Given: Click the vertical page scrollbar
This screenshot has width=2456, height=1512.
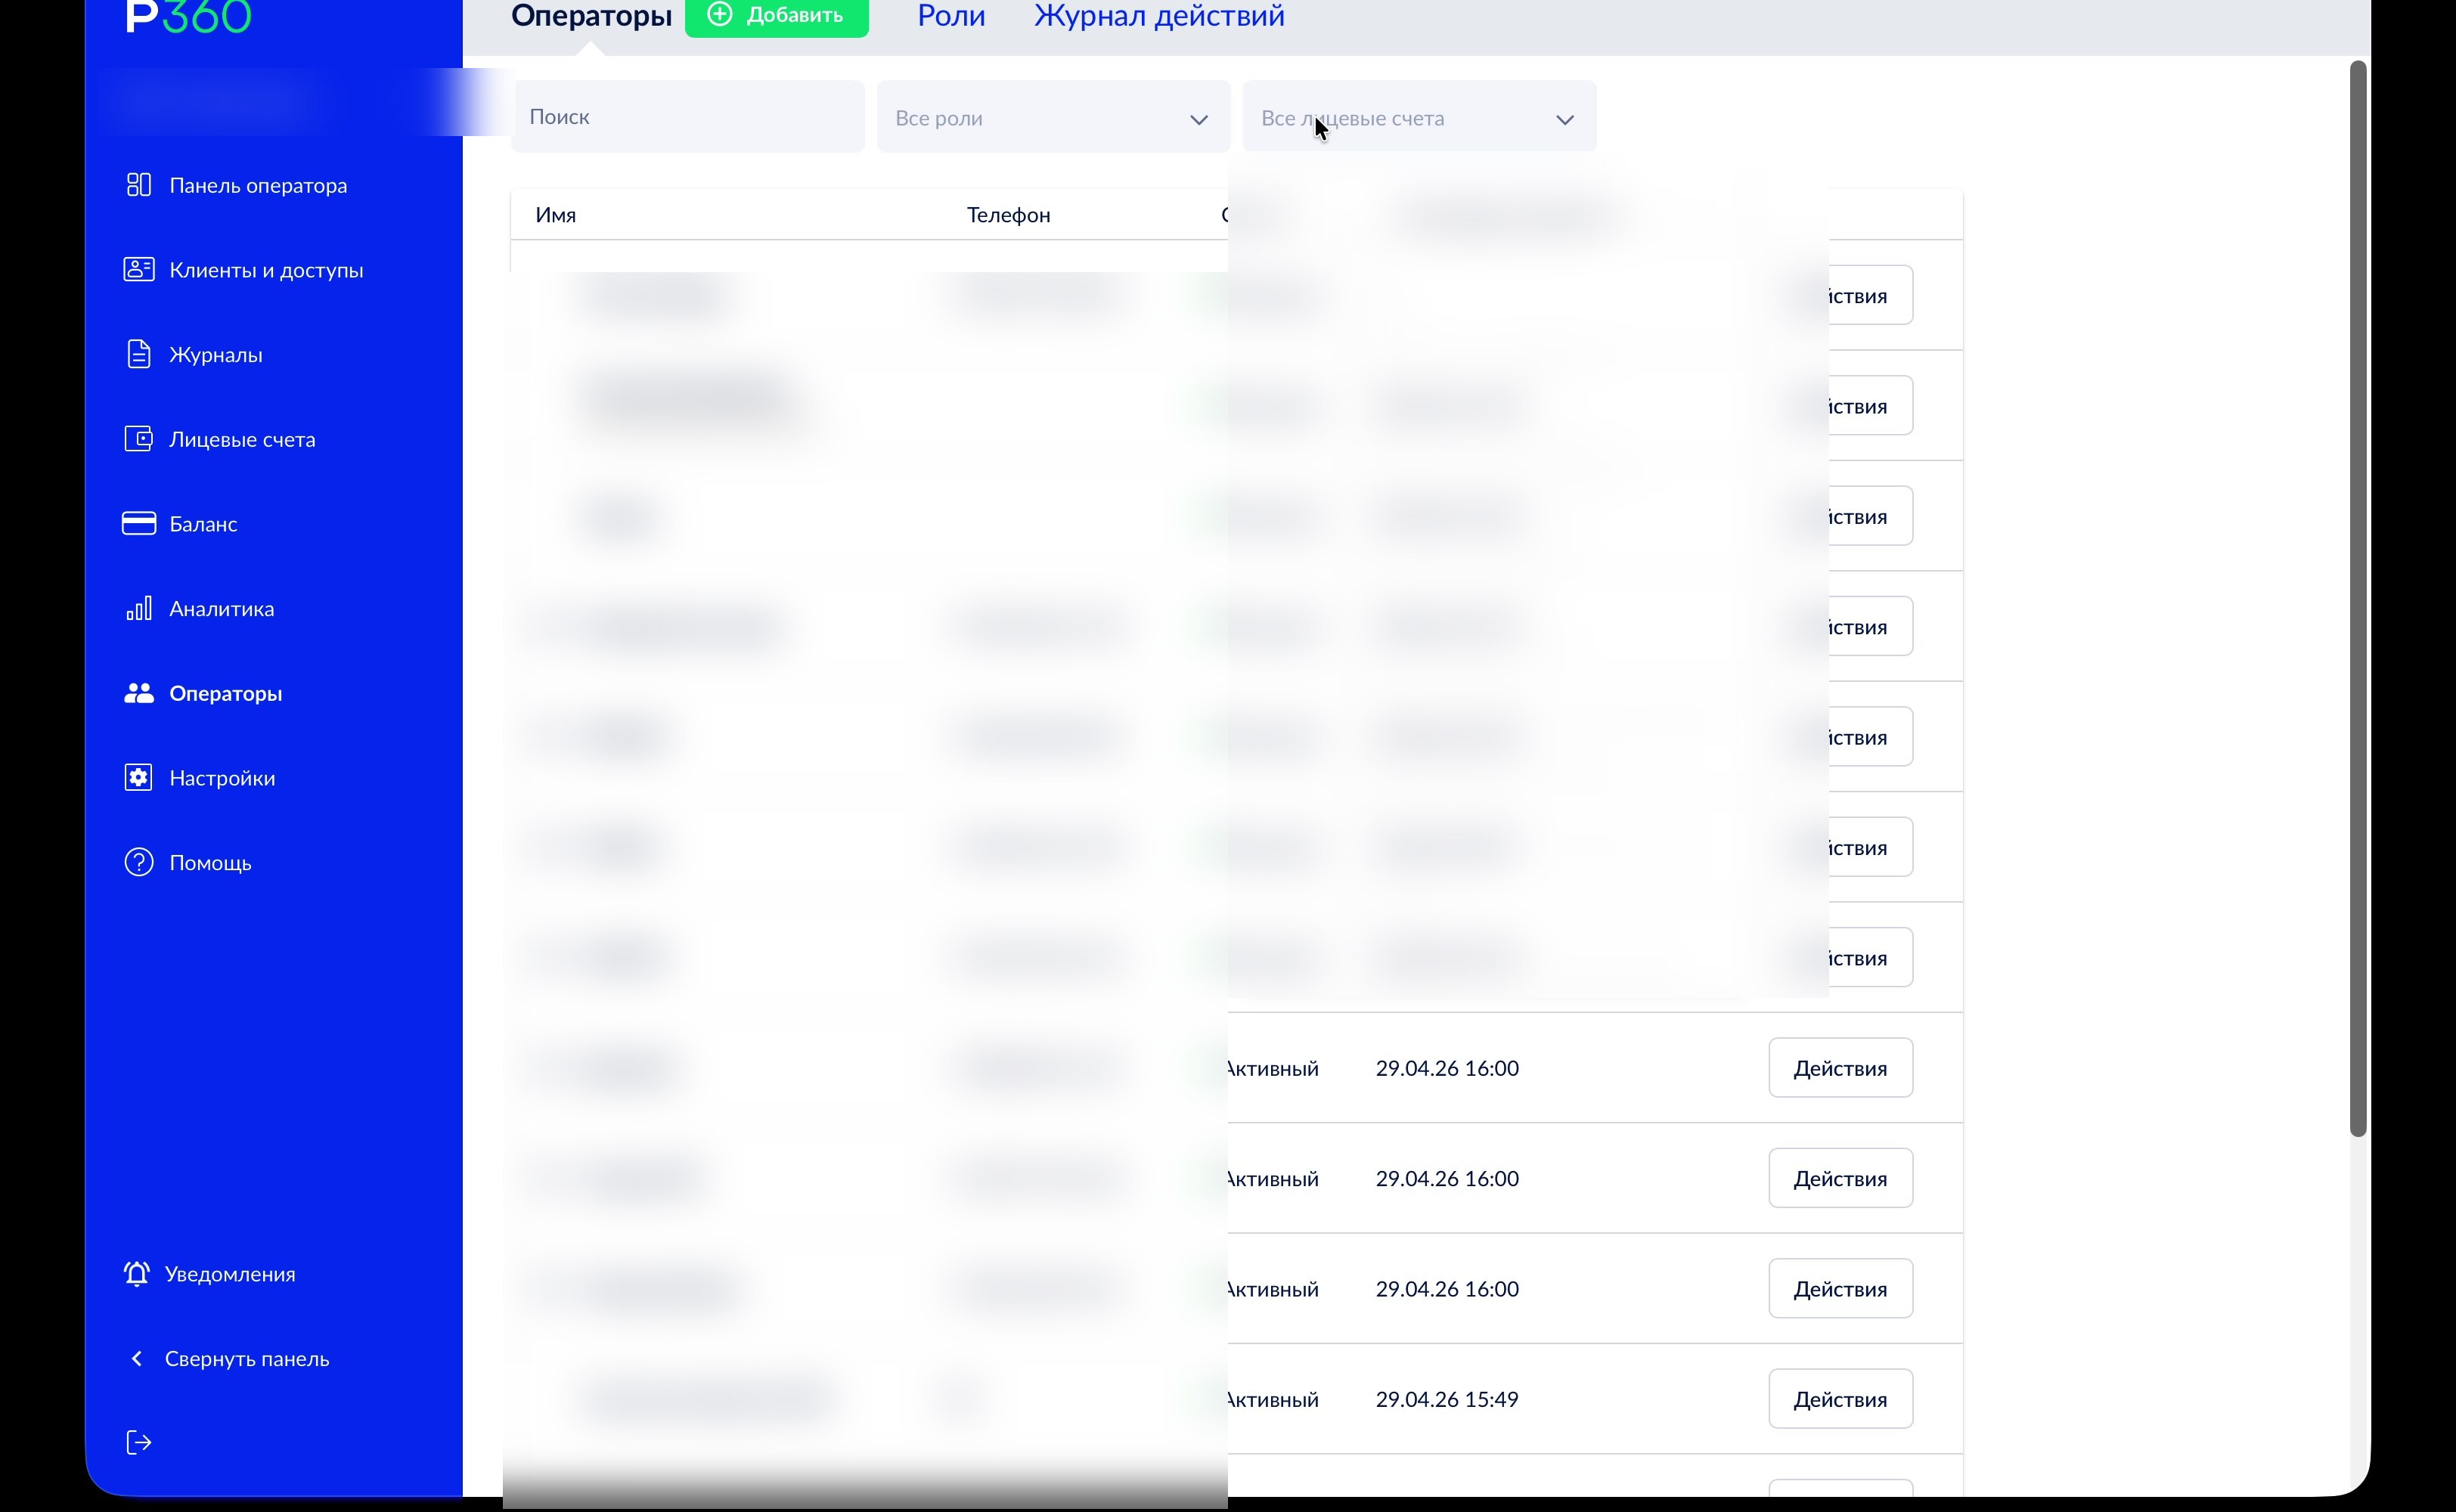Looking at the screenshot, I should click(x=2358, y=598).
